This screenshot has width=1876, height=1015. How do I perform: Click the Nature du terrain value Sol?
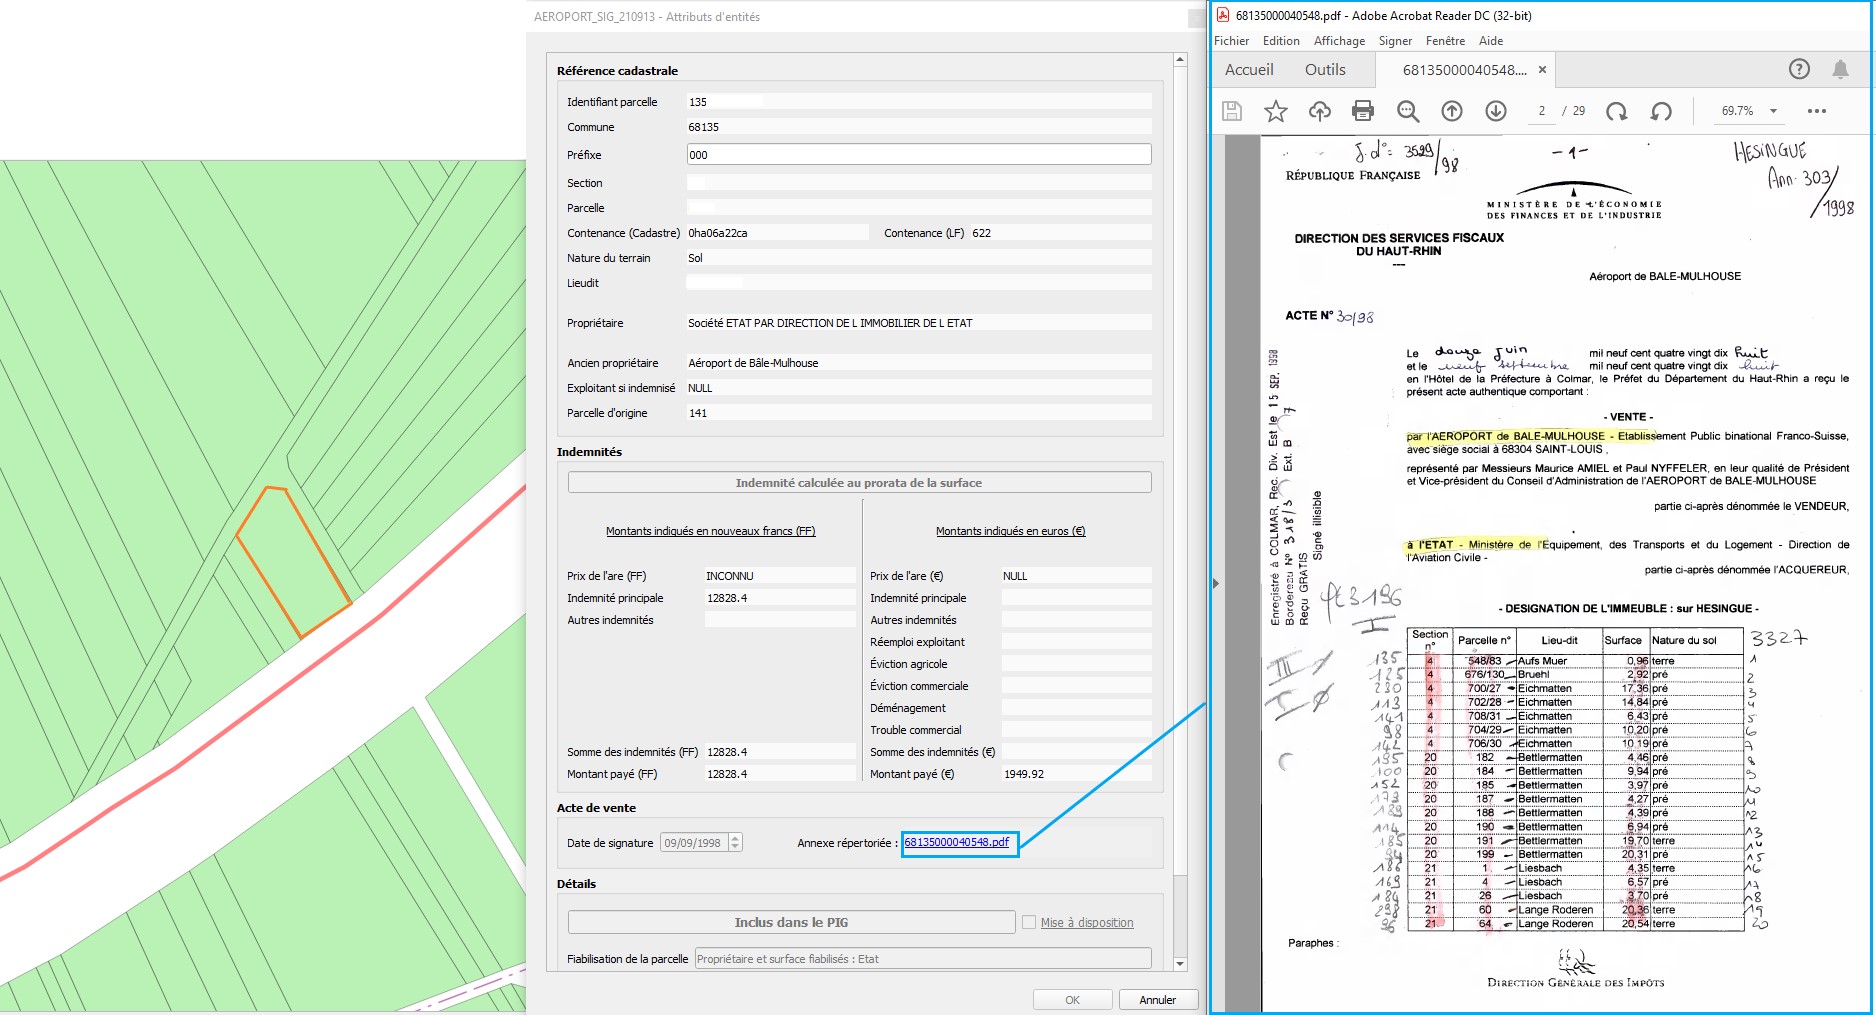tap(918, 258)
